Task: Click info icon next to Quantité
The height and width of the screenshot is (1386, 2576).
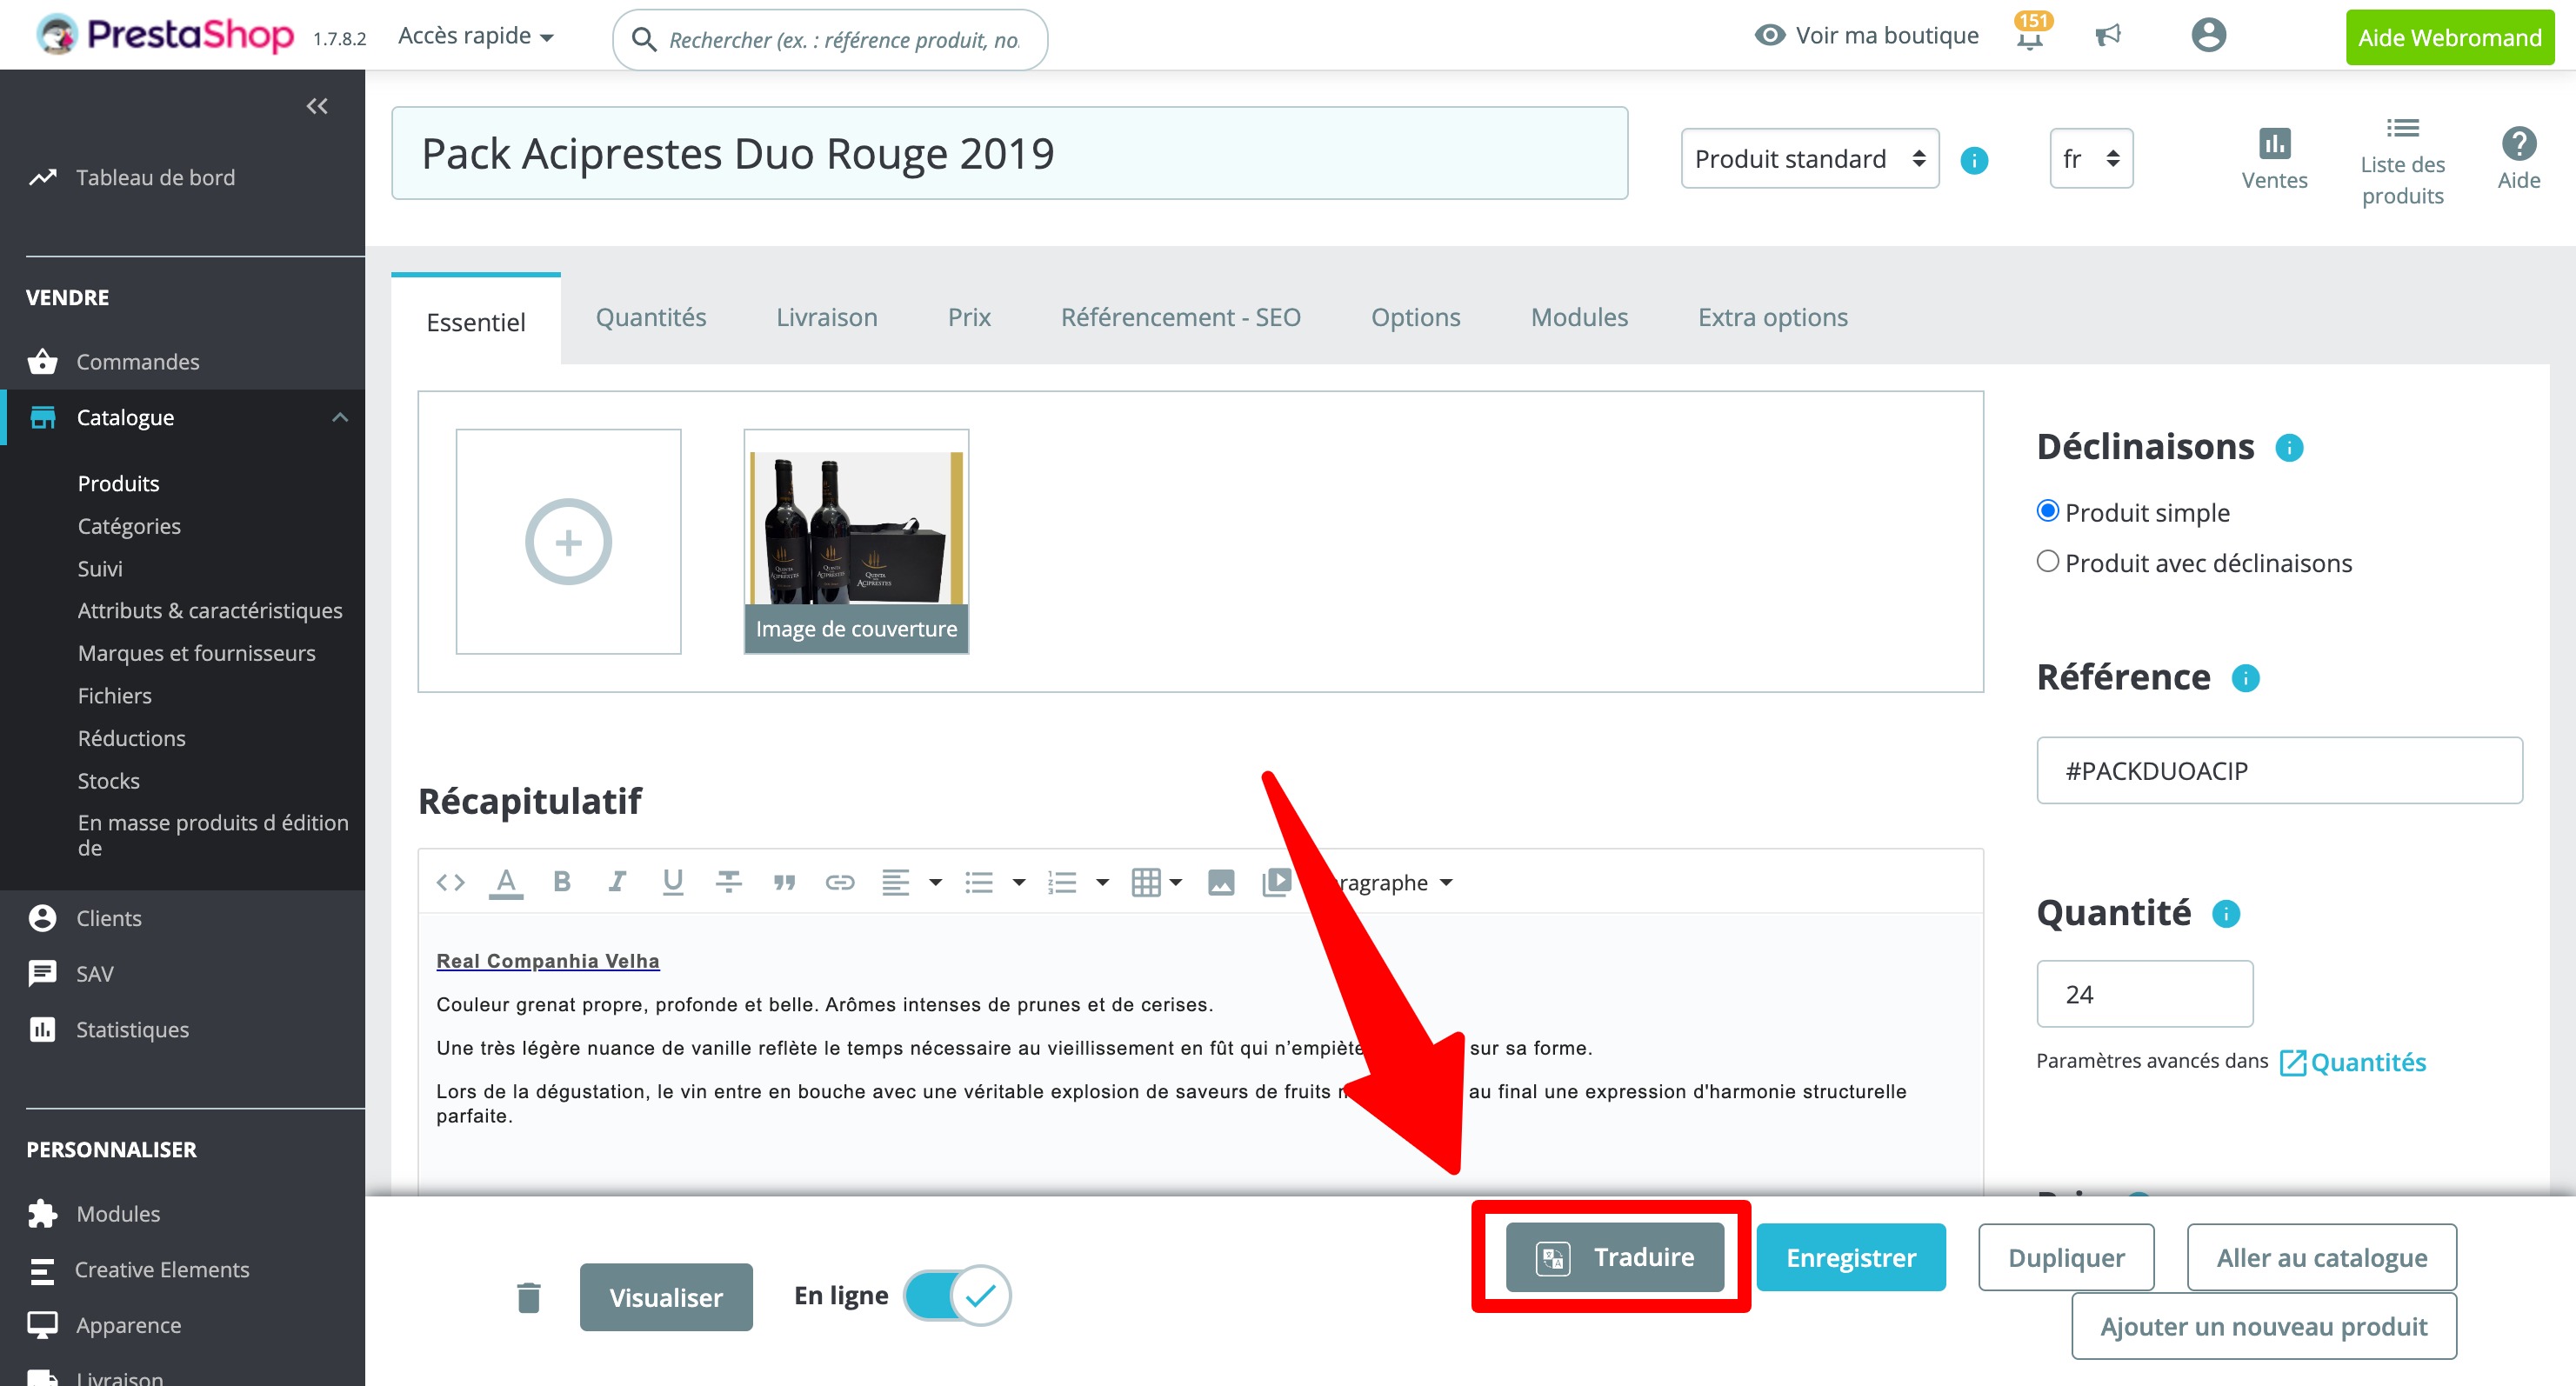Action: click(2225, 913)
